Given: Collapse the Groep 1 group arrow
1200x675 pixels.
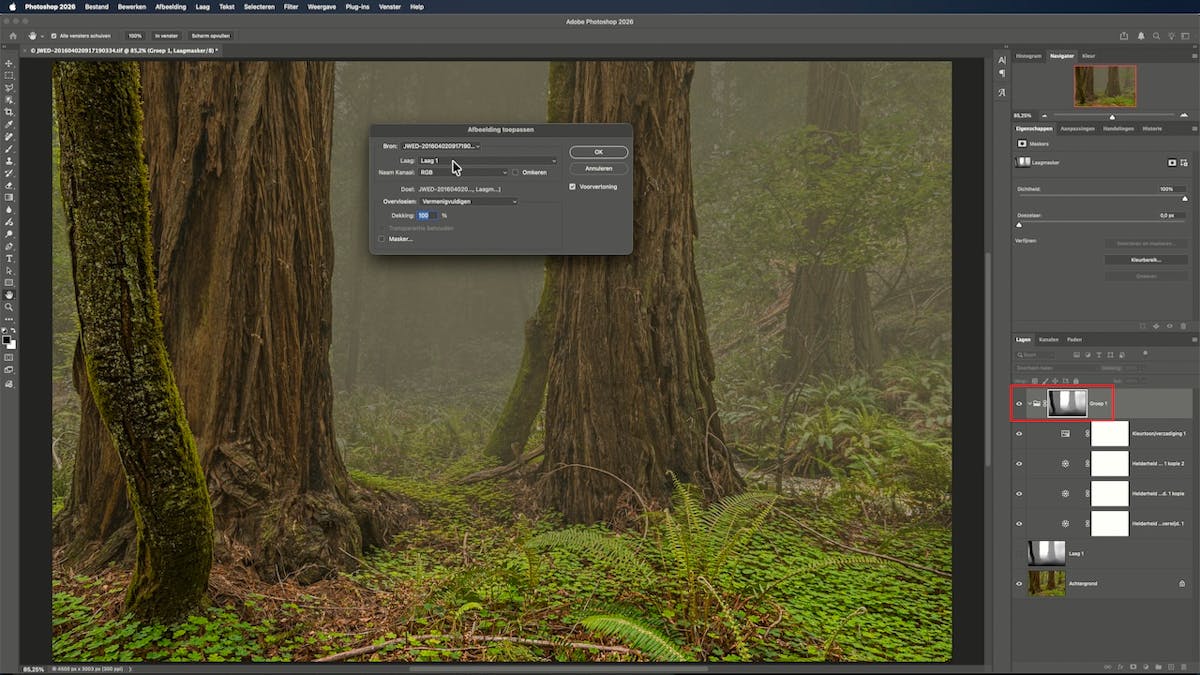Looking at the screenshot, I should (1029, 404).
